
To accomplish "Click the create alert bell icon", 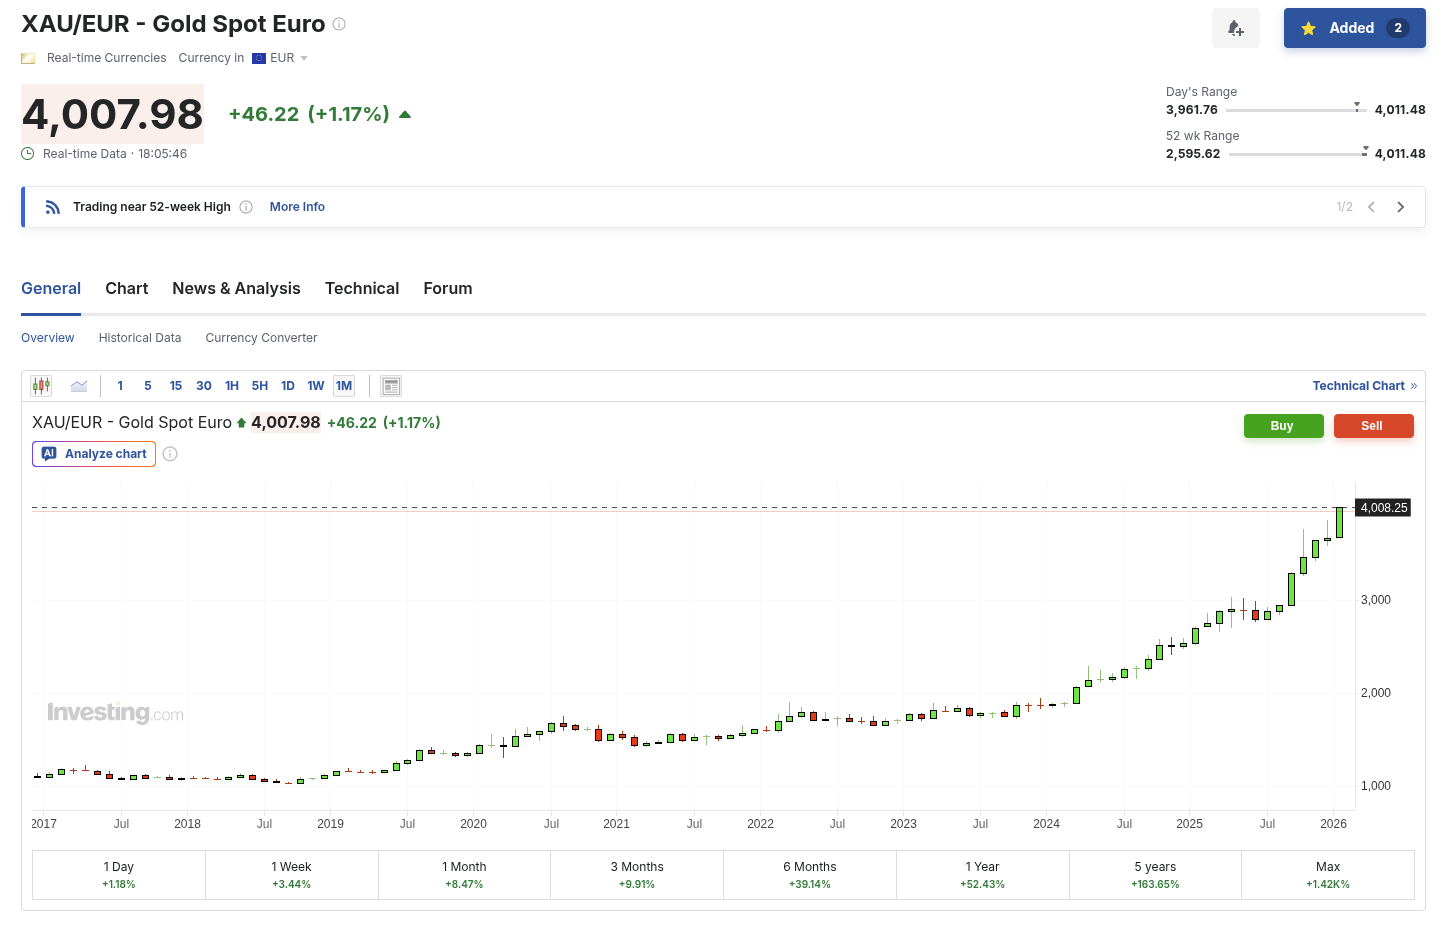I will tap(1235, 28).
